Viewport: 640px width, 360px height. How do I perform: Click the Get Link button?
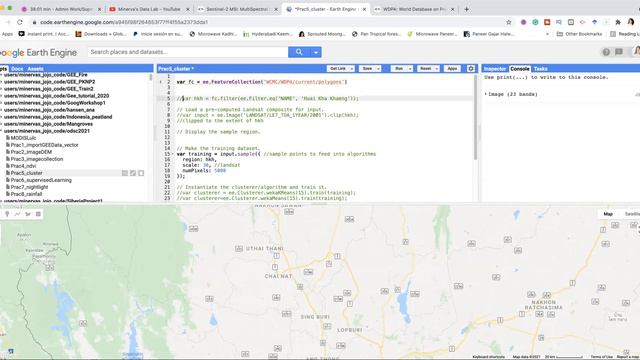338,69
